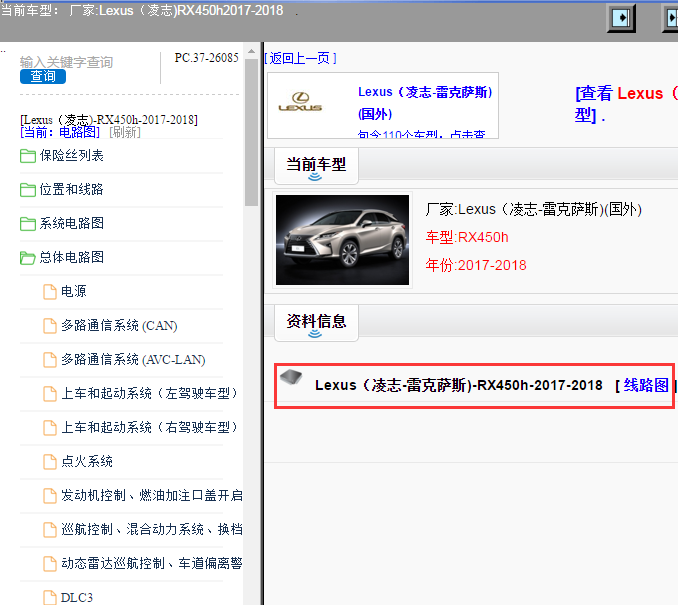The image size is (678, 605).
Task: Click the 总体电路图 open folder icon
Action: [28, 258]
